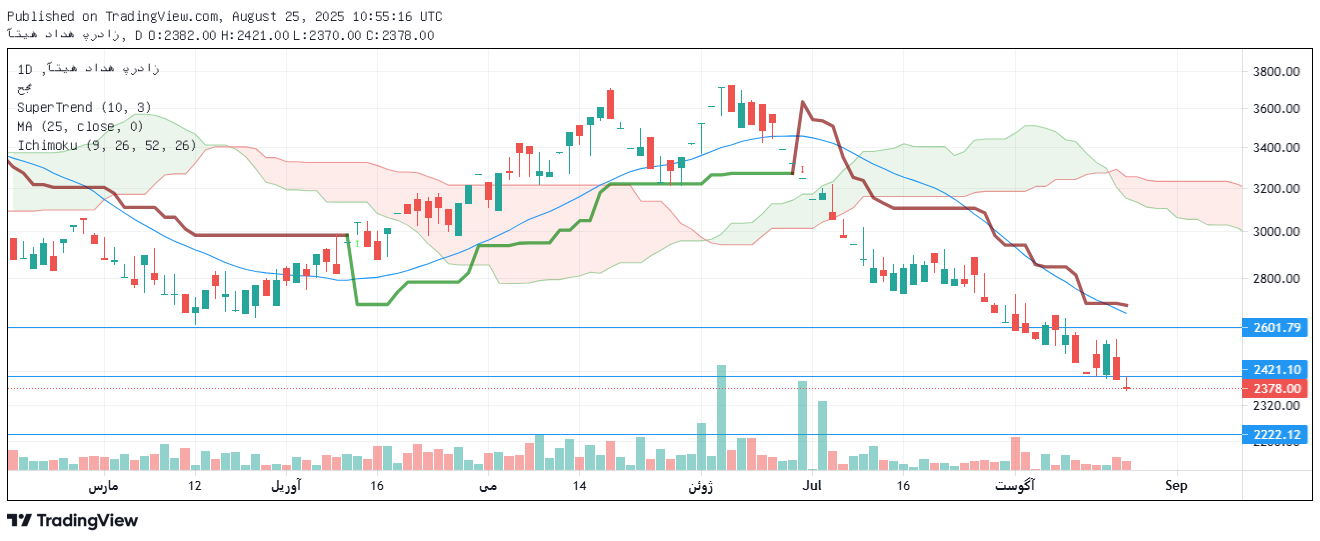The height and width of the screenshot is (541, 1320).
Task: Select the مارس label on time axis
Action: coord(104,486)
